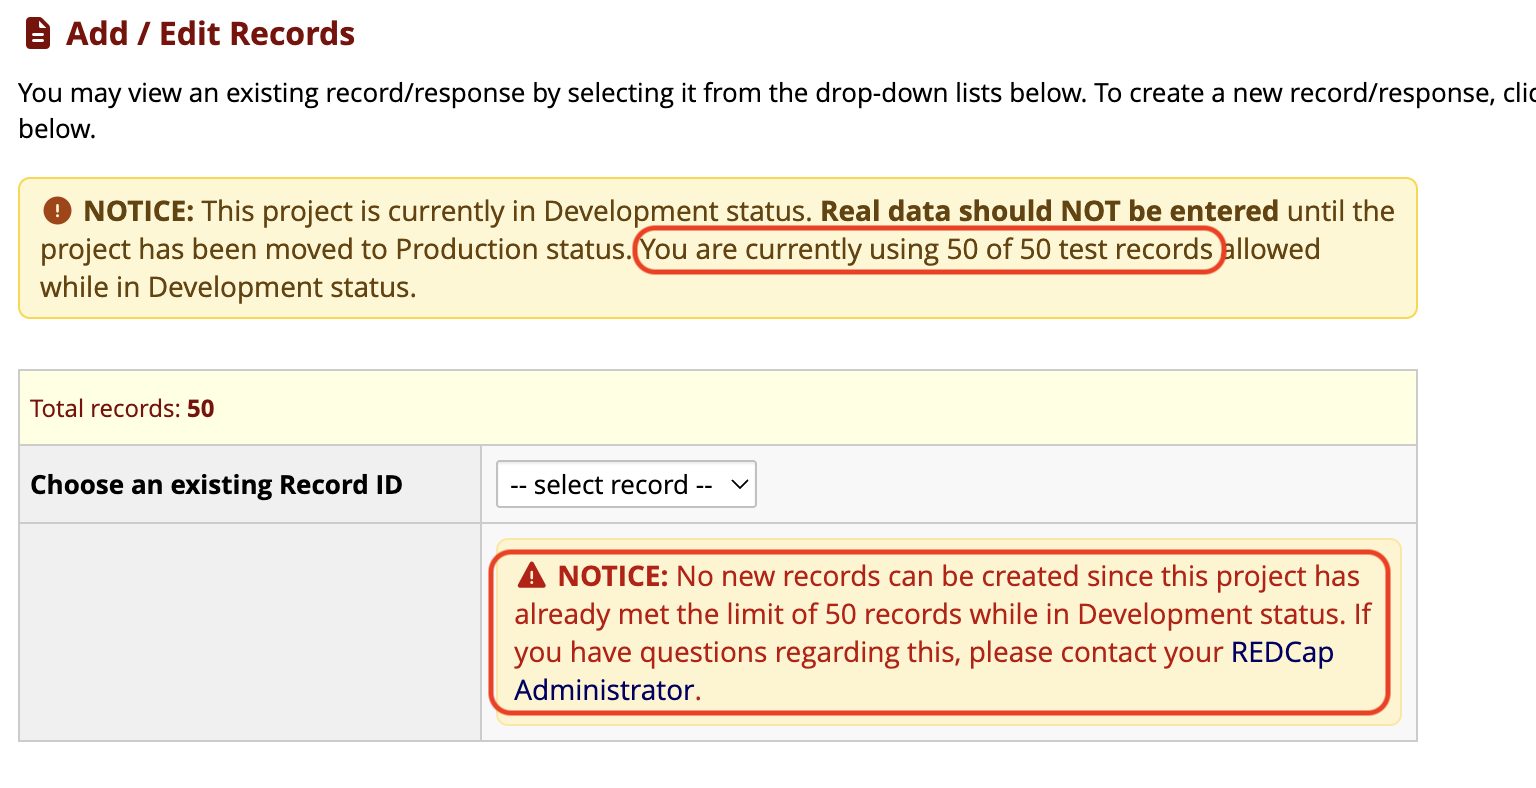Click the orange exclamation icon in Development notice
The image size is (1536, 788).
(58, 211)
